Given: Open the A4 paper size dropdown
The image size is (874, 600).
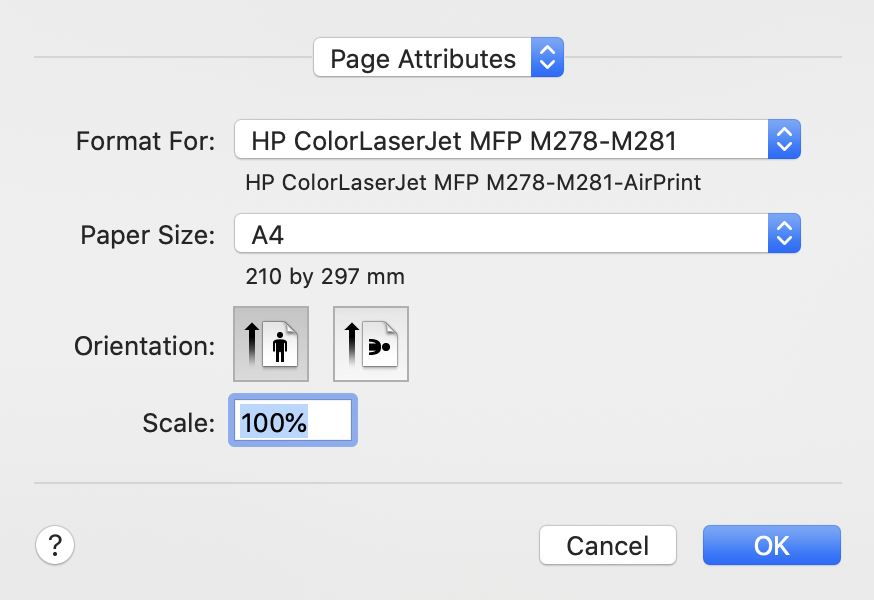Looking at the screenshot, I should (517, 233).
